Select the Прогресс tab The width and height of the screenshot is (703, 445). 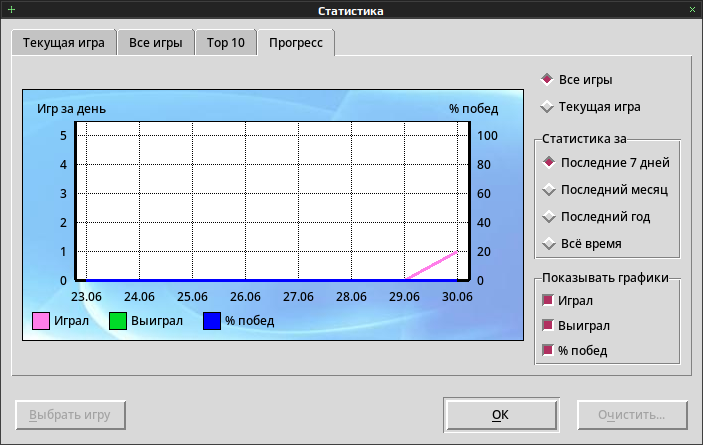[296, 43]
